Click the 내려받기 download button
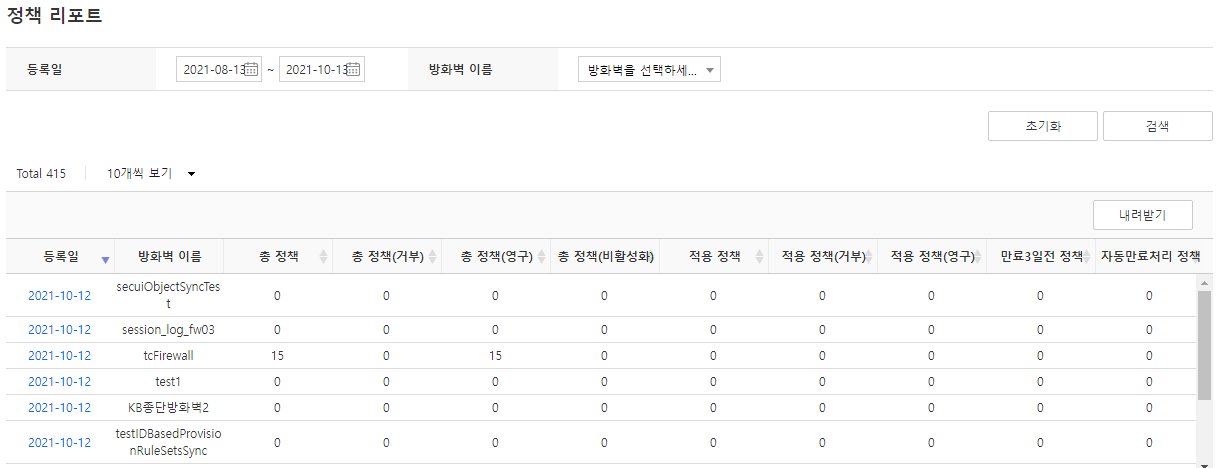 coord(1143,215)
